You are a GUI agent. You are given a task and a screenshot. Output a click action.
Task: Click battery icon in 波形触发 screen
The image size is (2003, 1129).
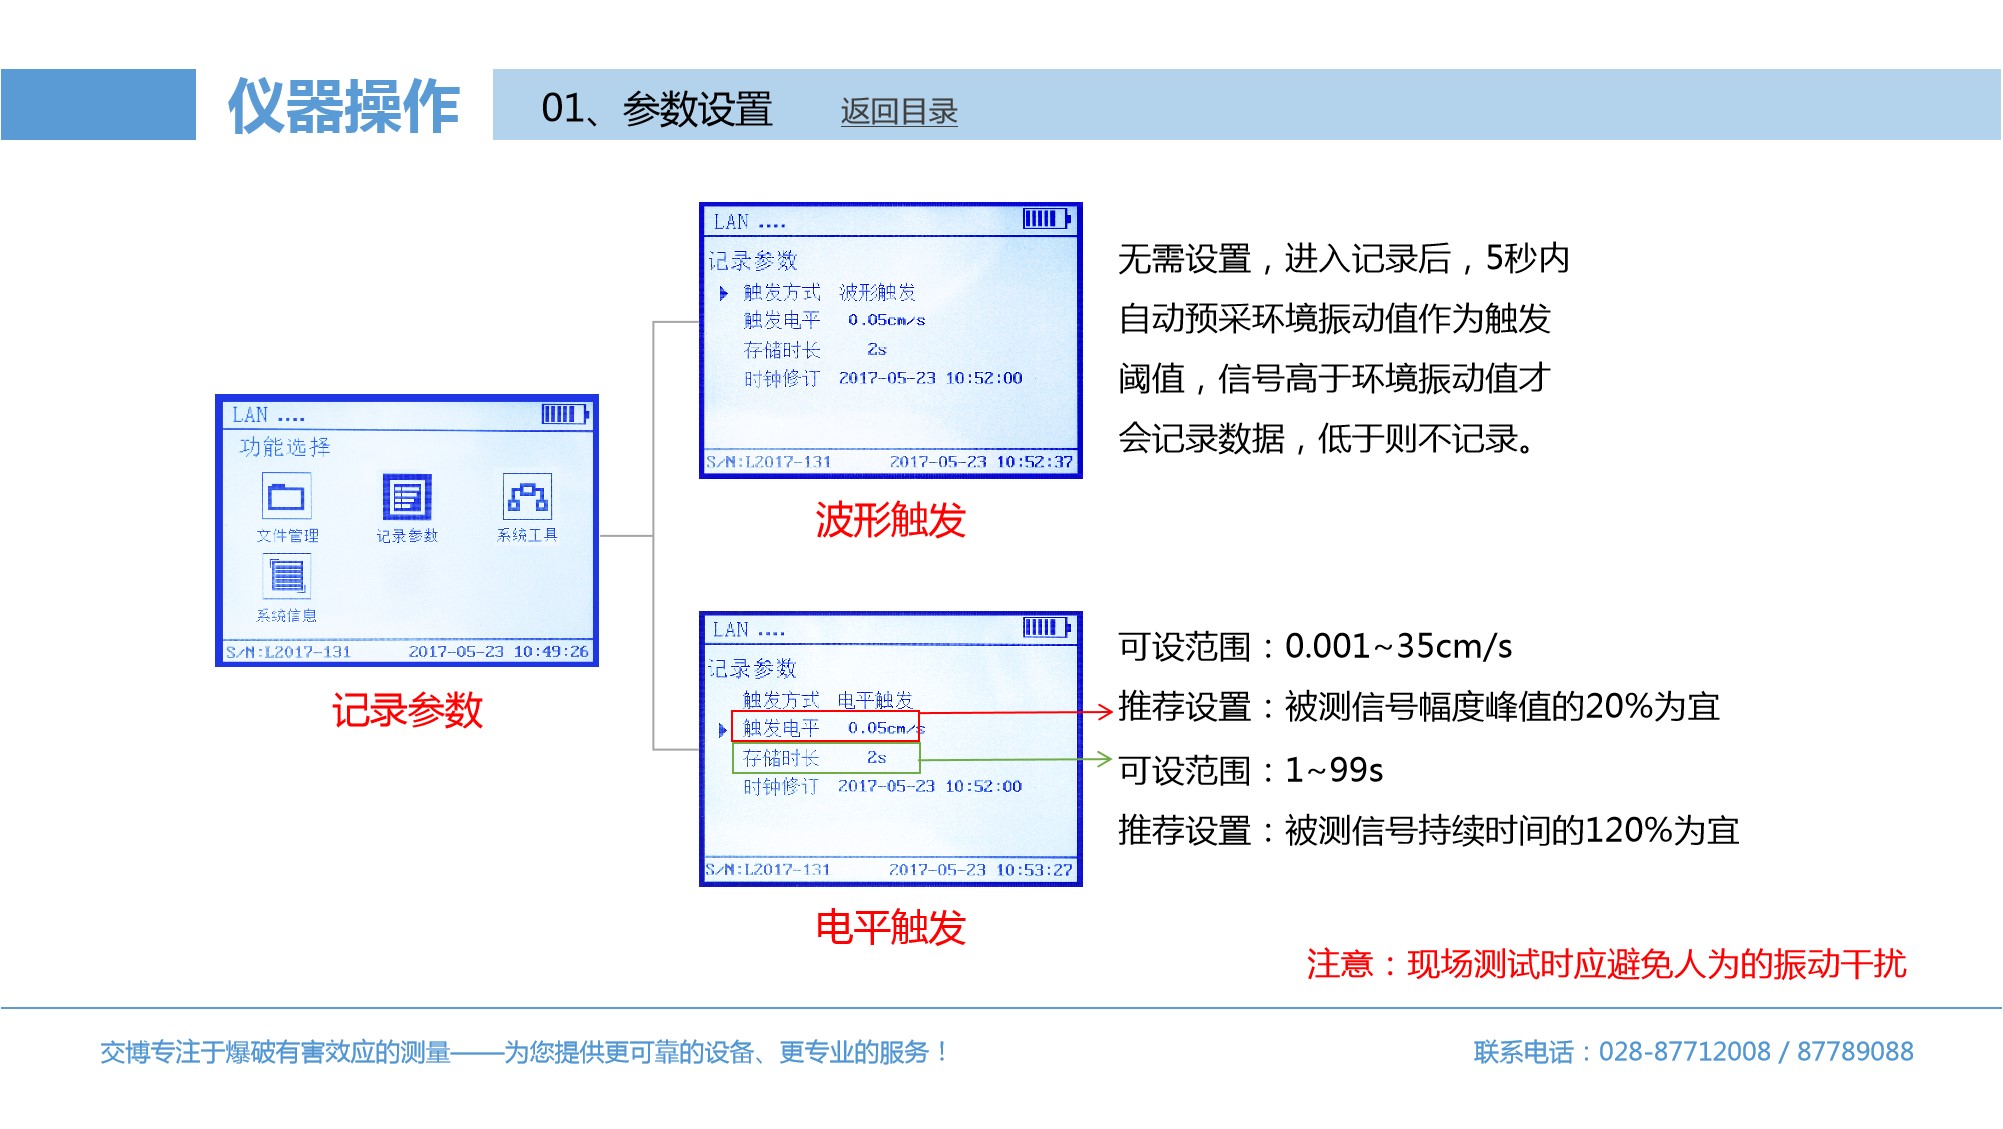(x=1046, y=219)
